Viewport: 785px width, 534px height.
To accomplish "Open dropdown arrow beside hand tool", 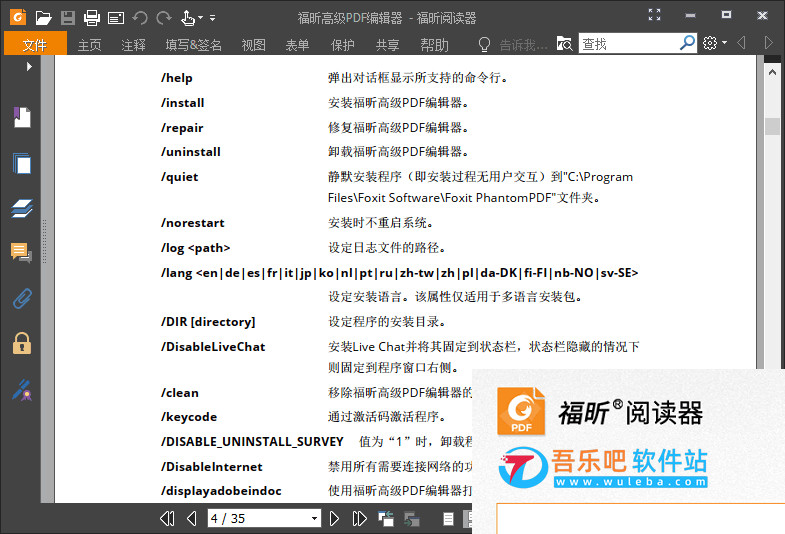I will [x=200, y=18].
